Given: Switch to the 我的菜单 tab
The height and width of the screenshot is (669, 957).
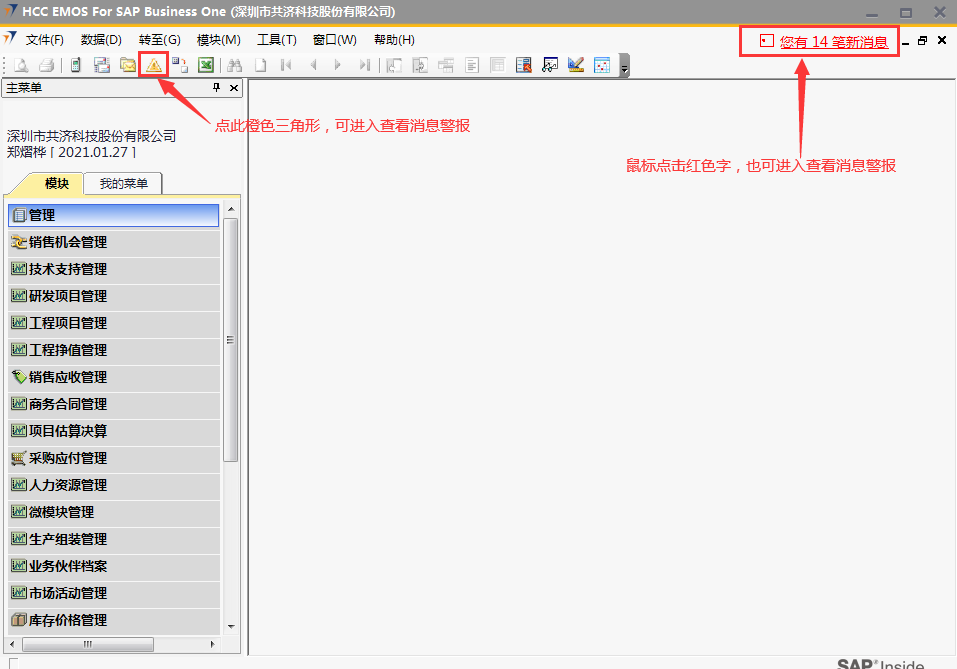Looking at the screenshot, I should 123,183.
